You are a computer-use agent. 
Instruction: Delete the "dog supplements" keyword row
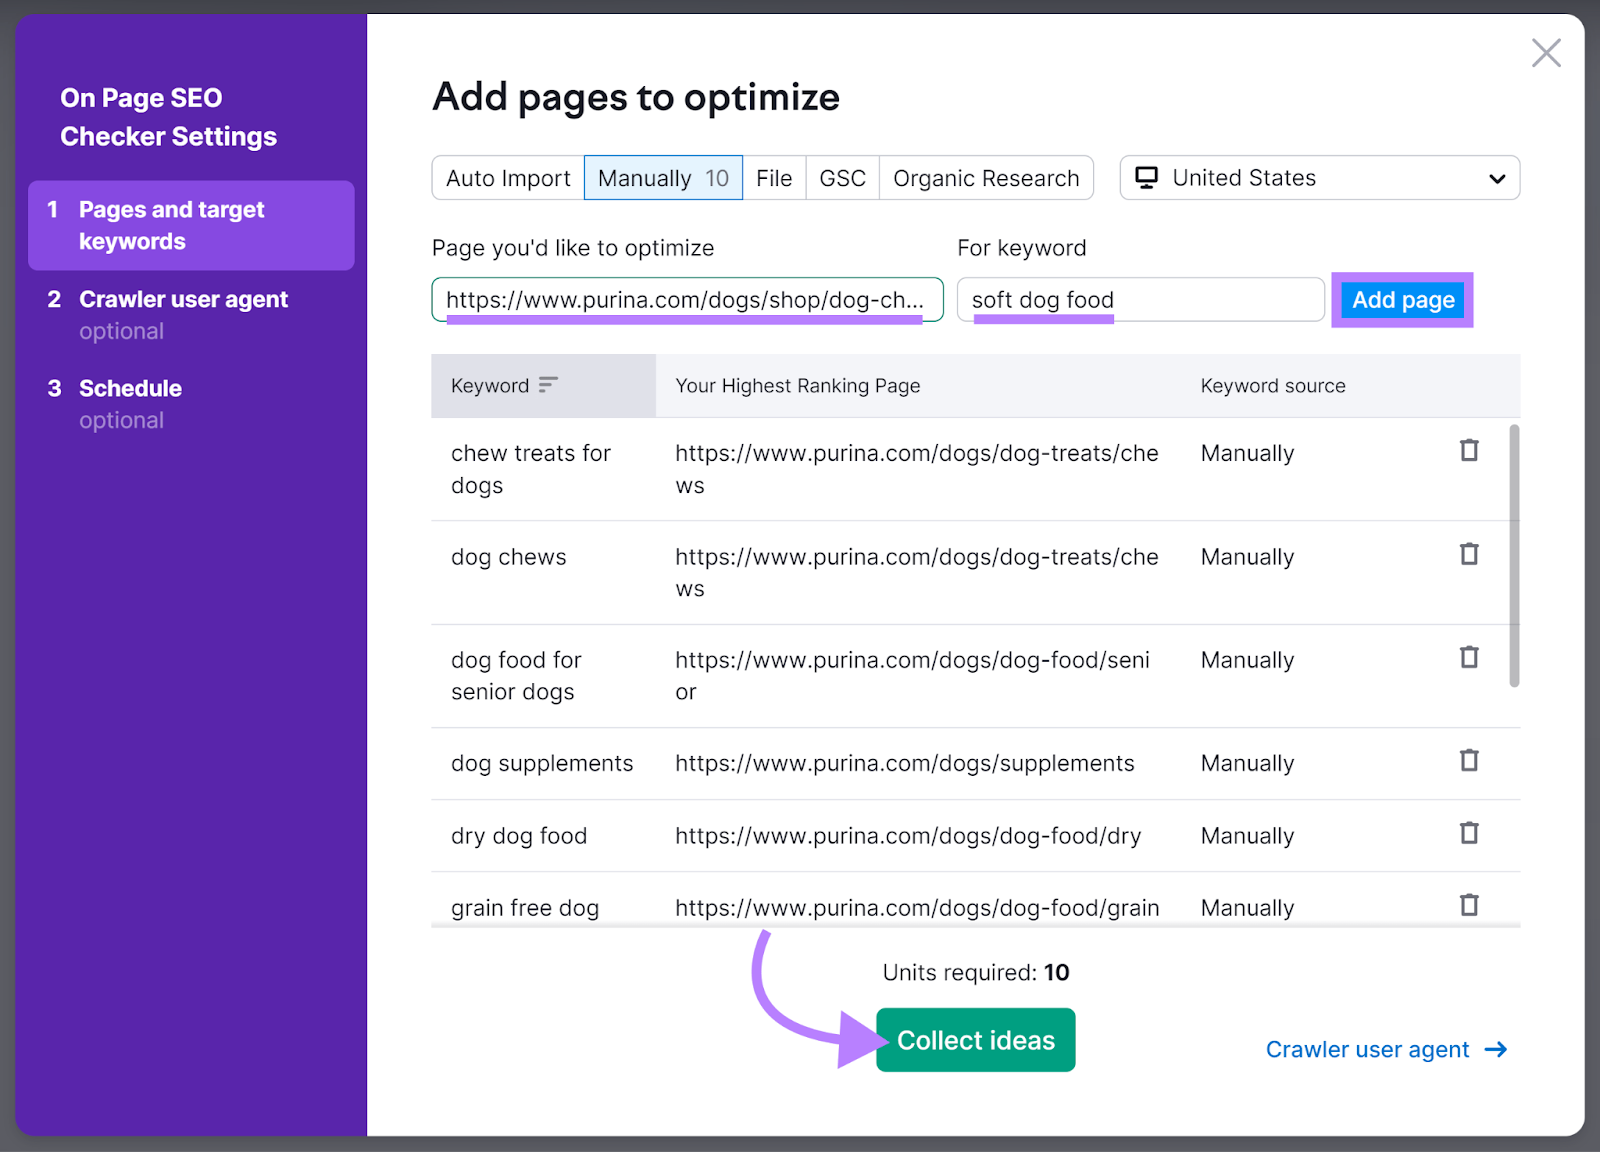click(x=1468, y=760)
